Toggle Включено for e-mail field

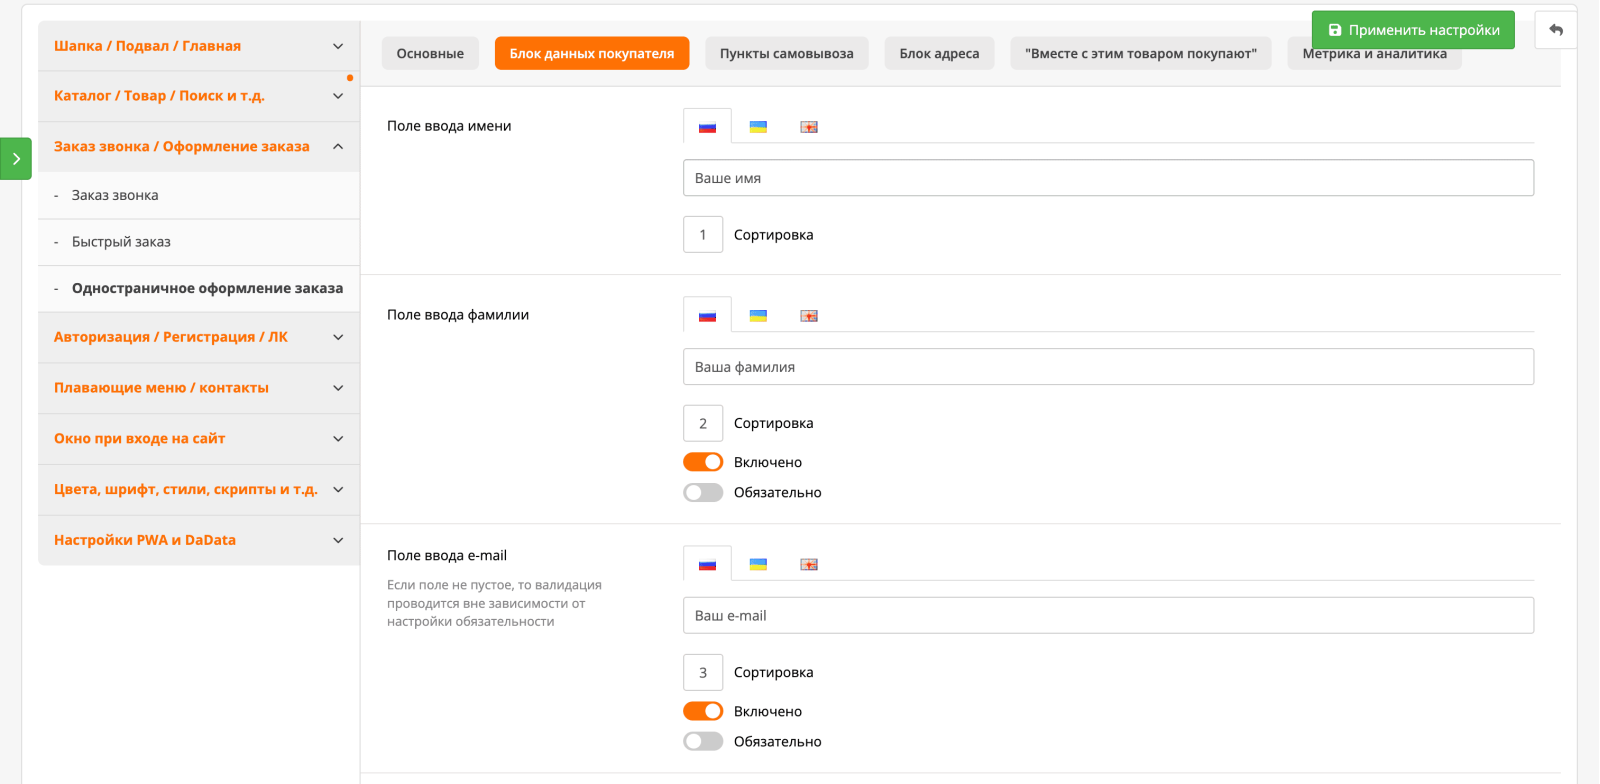point(703,711)
